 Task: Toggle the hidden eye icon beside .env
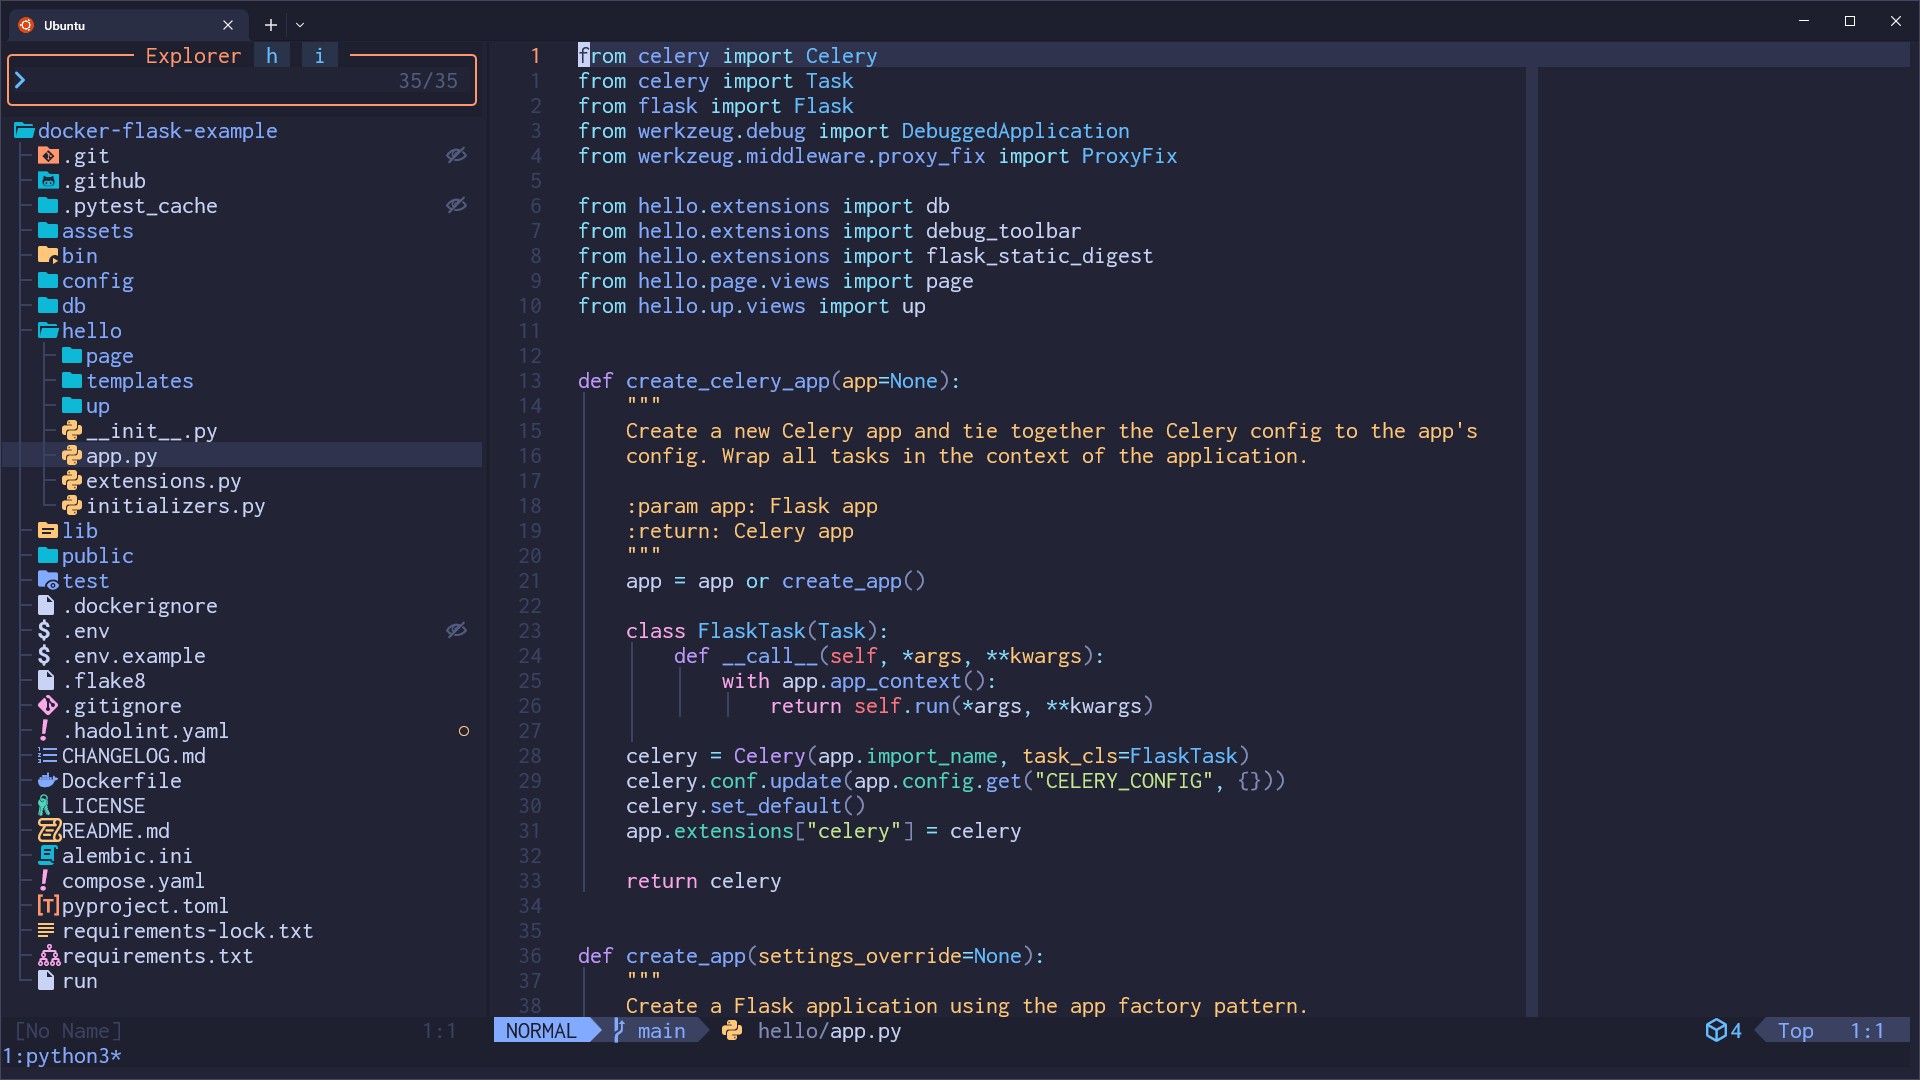tap(456, 630)
